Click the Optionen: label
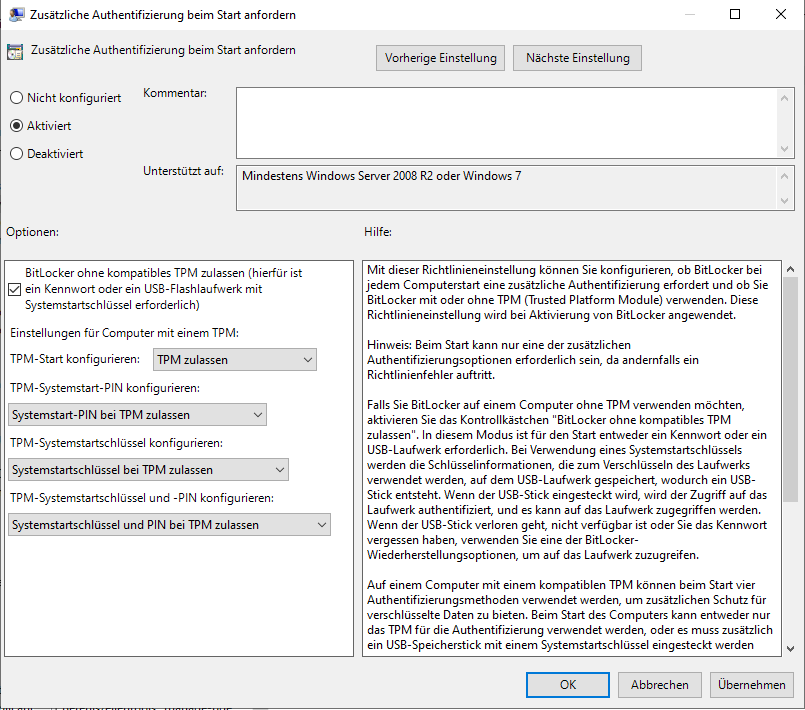 (32, 232)
